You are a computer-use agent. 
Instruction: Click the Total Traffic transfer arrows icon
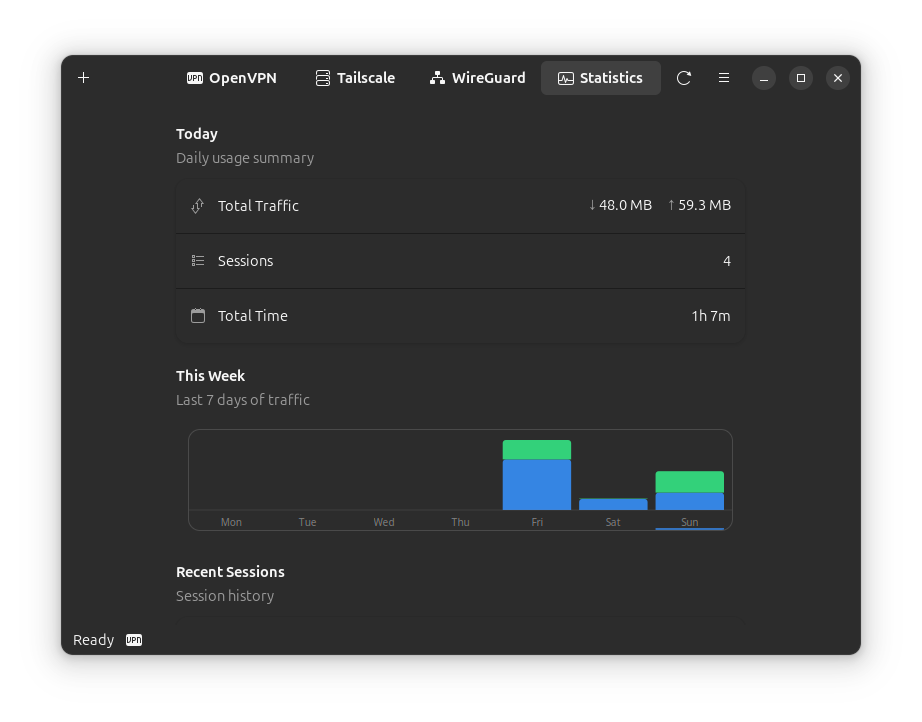[197, 205]
